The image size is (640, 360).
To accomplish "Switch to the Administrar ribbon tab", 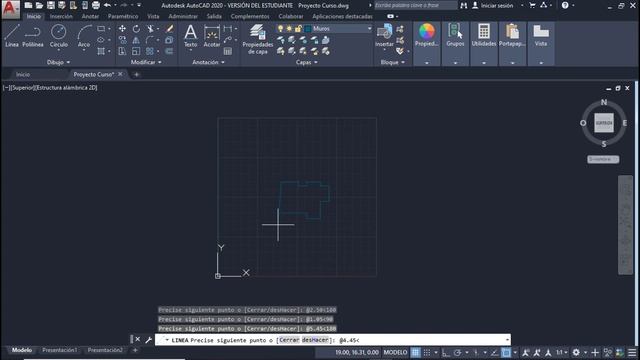I will click(183, 16).
